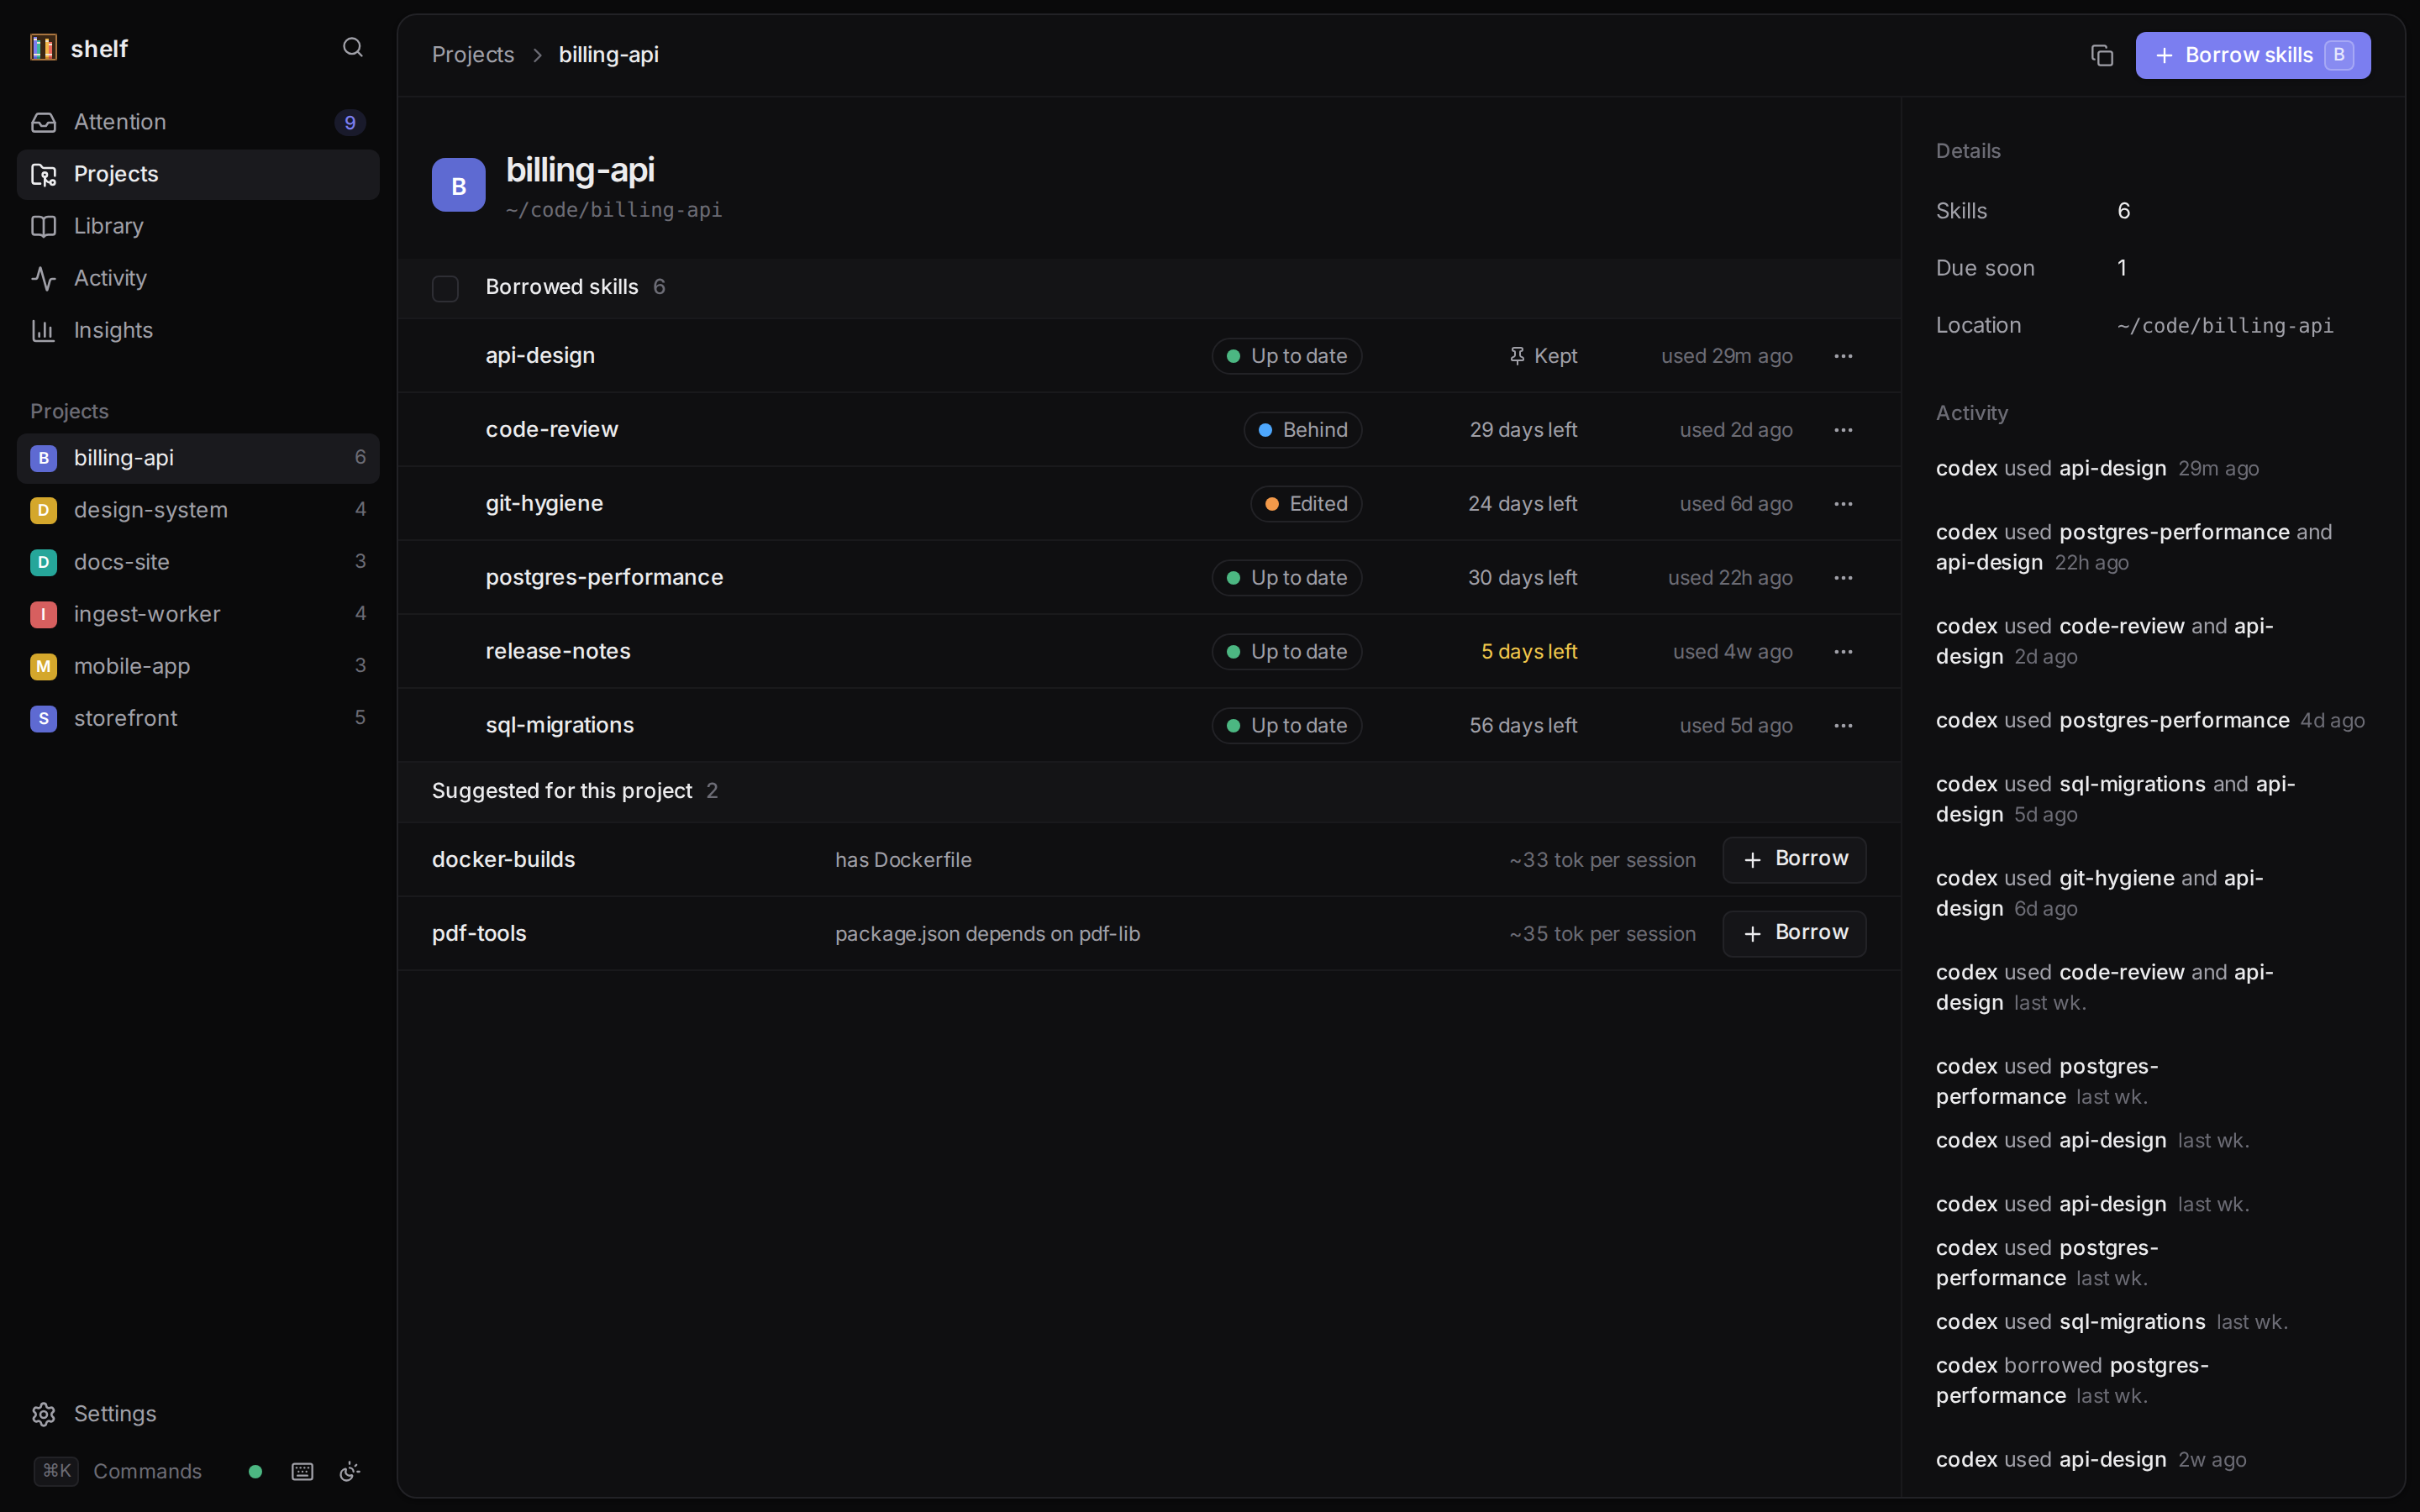Click the Projects breadcrumb link
This screenshot has width=2420, height=1512.
click(x=472, y=55)
